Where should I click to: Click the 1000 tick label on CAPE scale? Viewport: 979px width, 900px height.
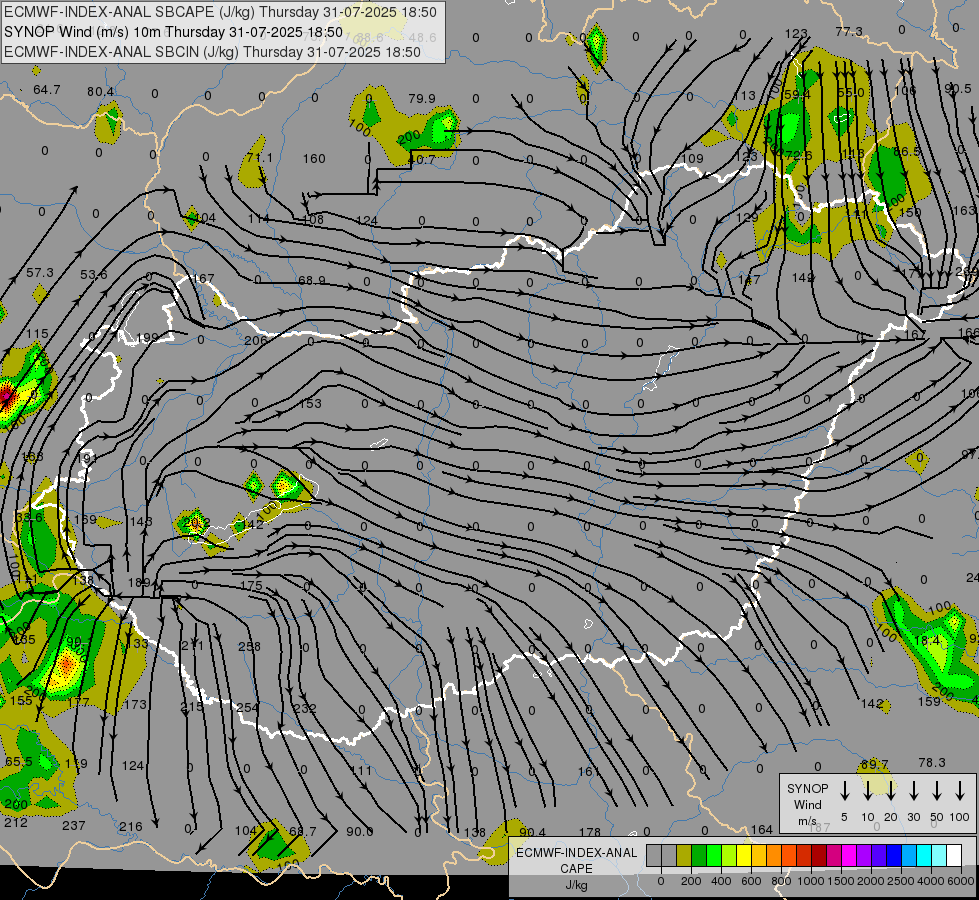[x=810, y=881]
